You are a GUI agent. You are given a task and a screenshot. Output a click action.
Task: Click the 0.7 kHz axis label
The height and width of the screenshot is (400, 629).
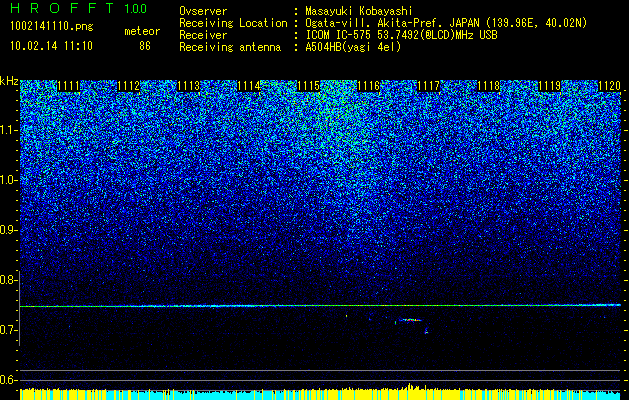[x=9, y=330]
